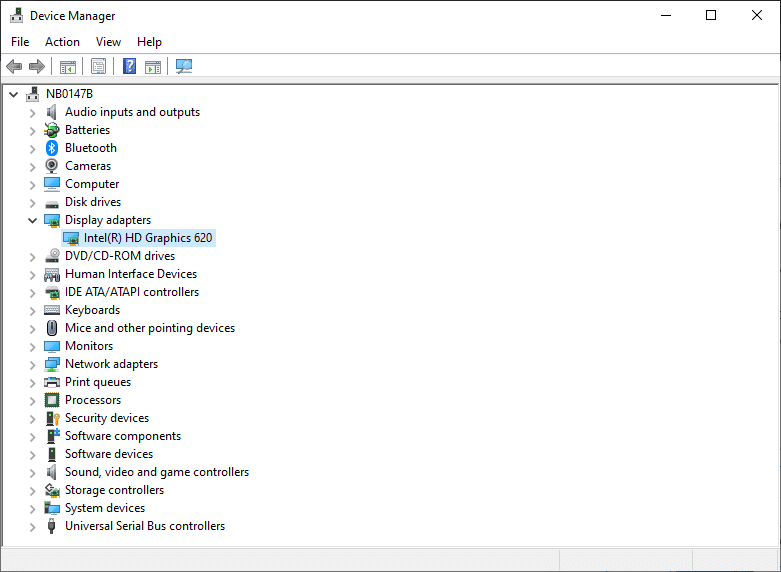Expand the Network adapters category

pos(32,364)
